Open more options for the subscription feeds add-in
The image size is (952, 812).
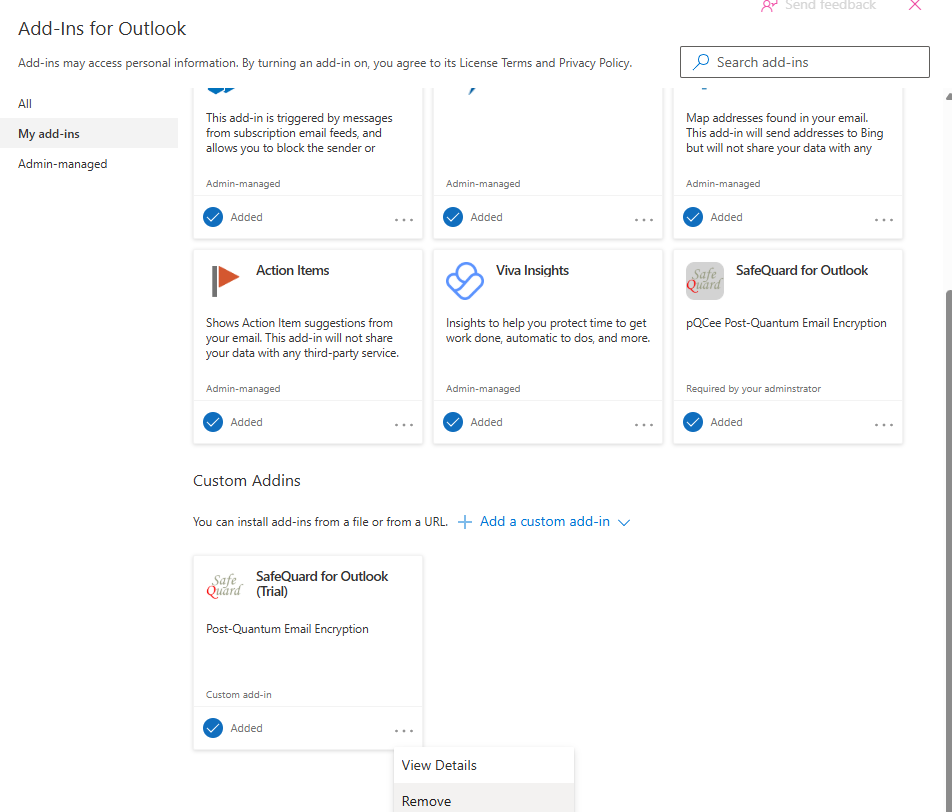click(404, 220)
